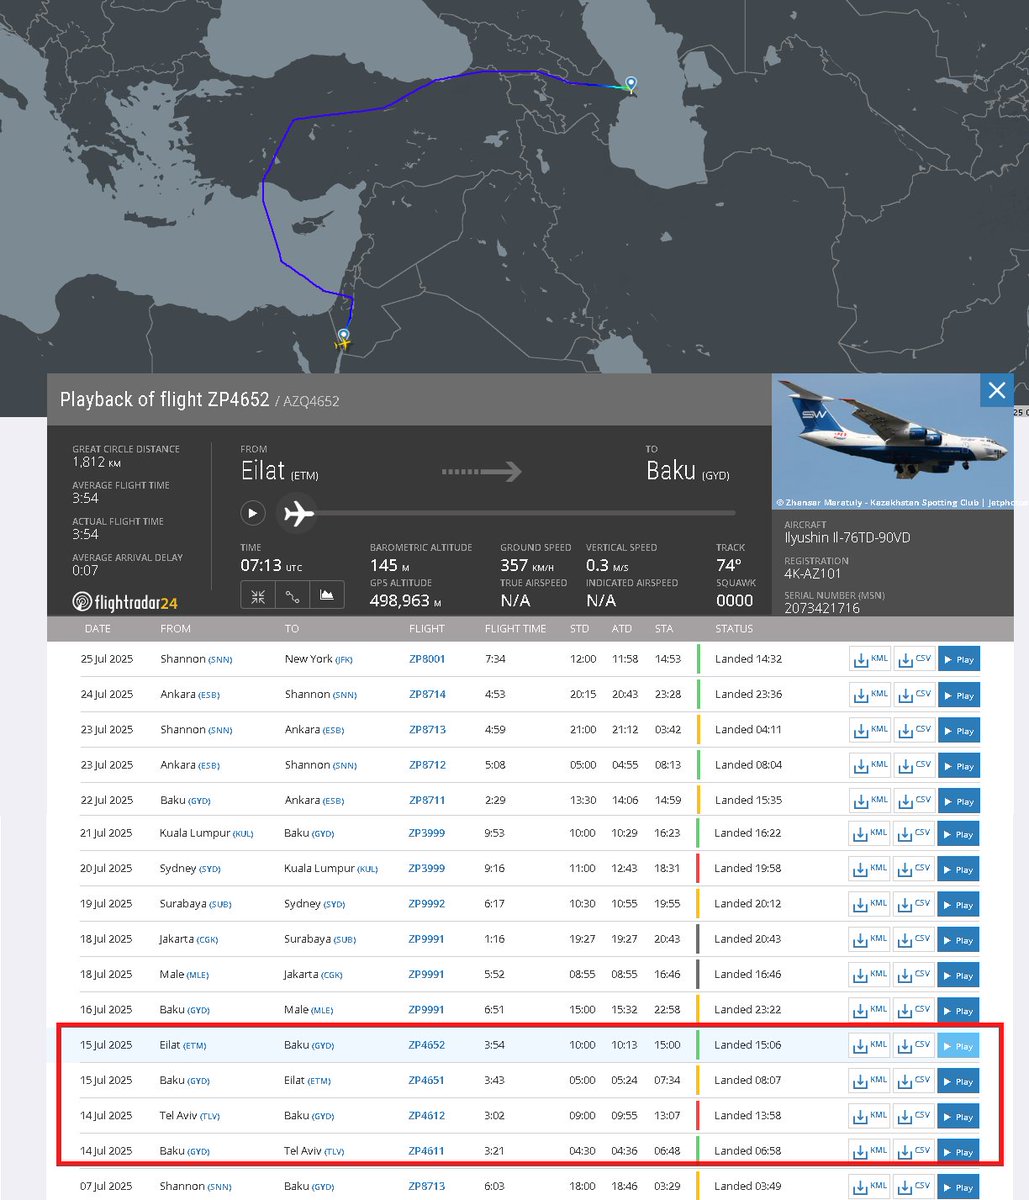Download KML for 24 Jul ZP8714 flight
The height and width of the screenshot is (1200, 1029).
pos(869,695)
